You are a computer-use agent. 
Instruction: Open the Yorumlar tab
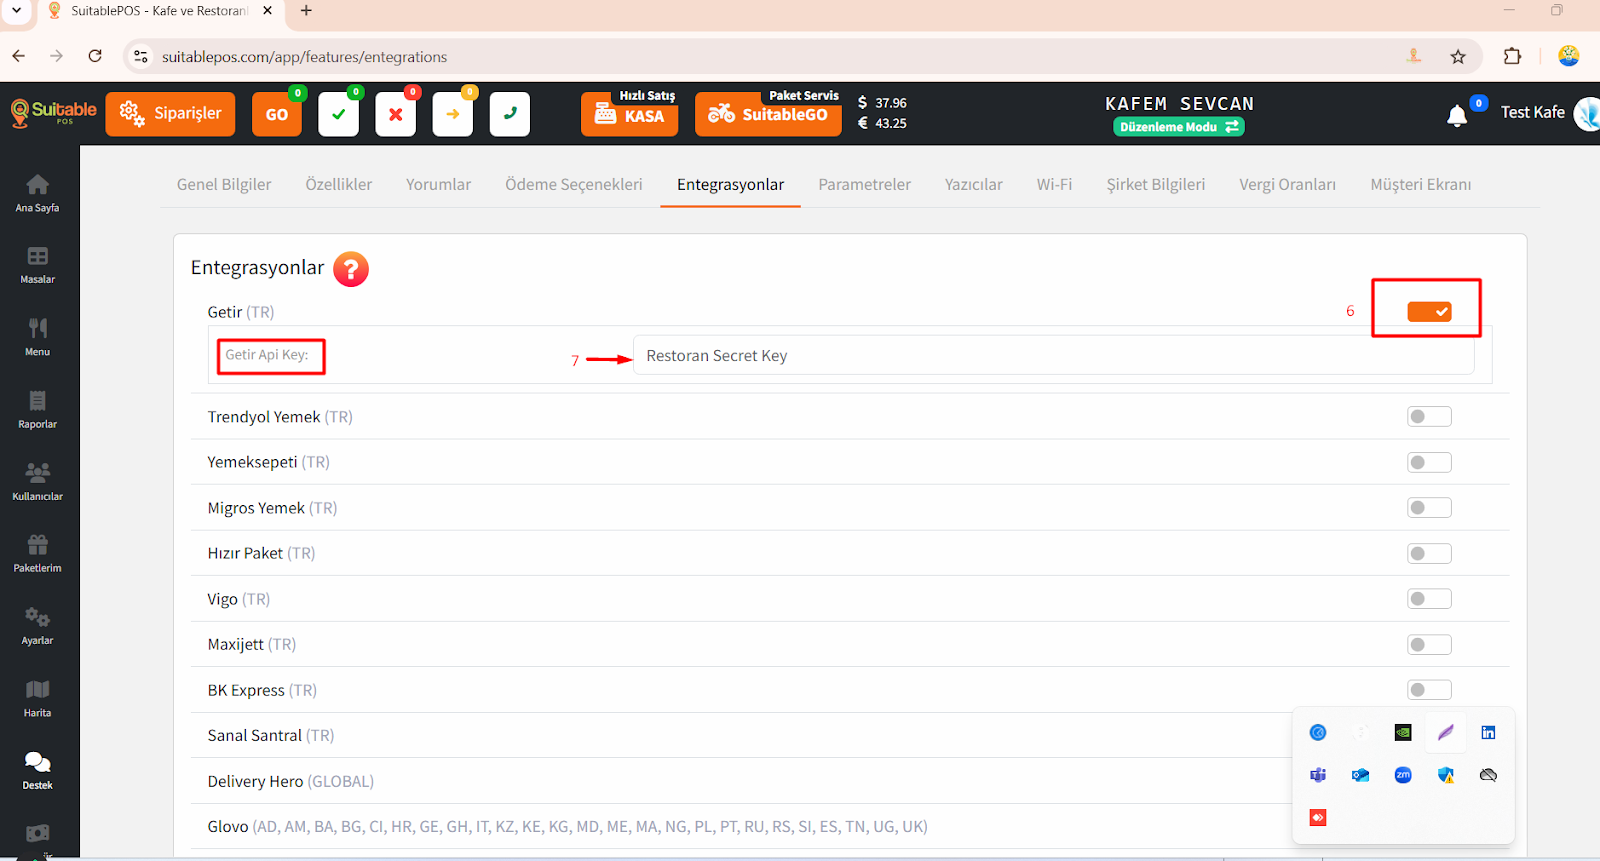pyautogui.click(x=438, y=184)
